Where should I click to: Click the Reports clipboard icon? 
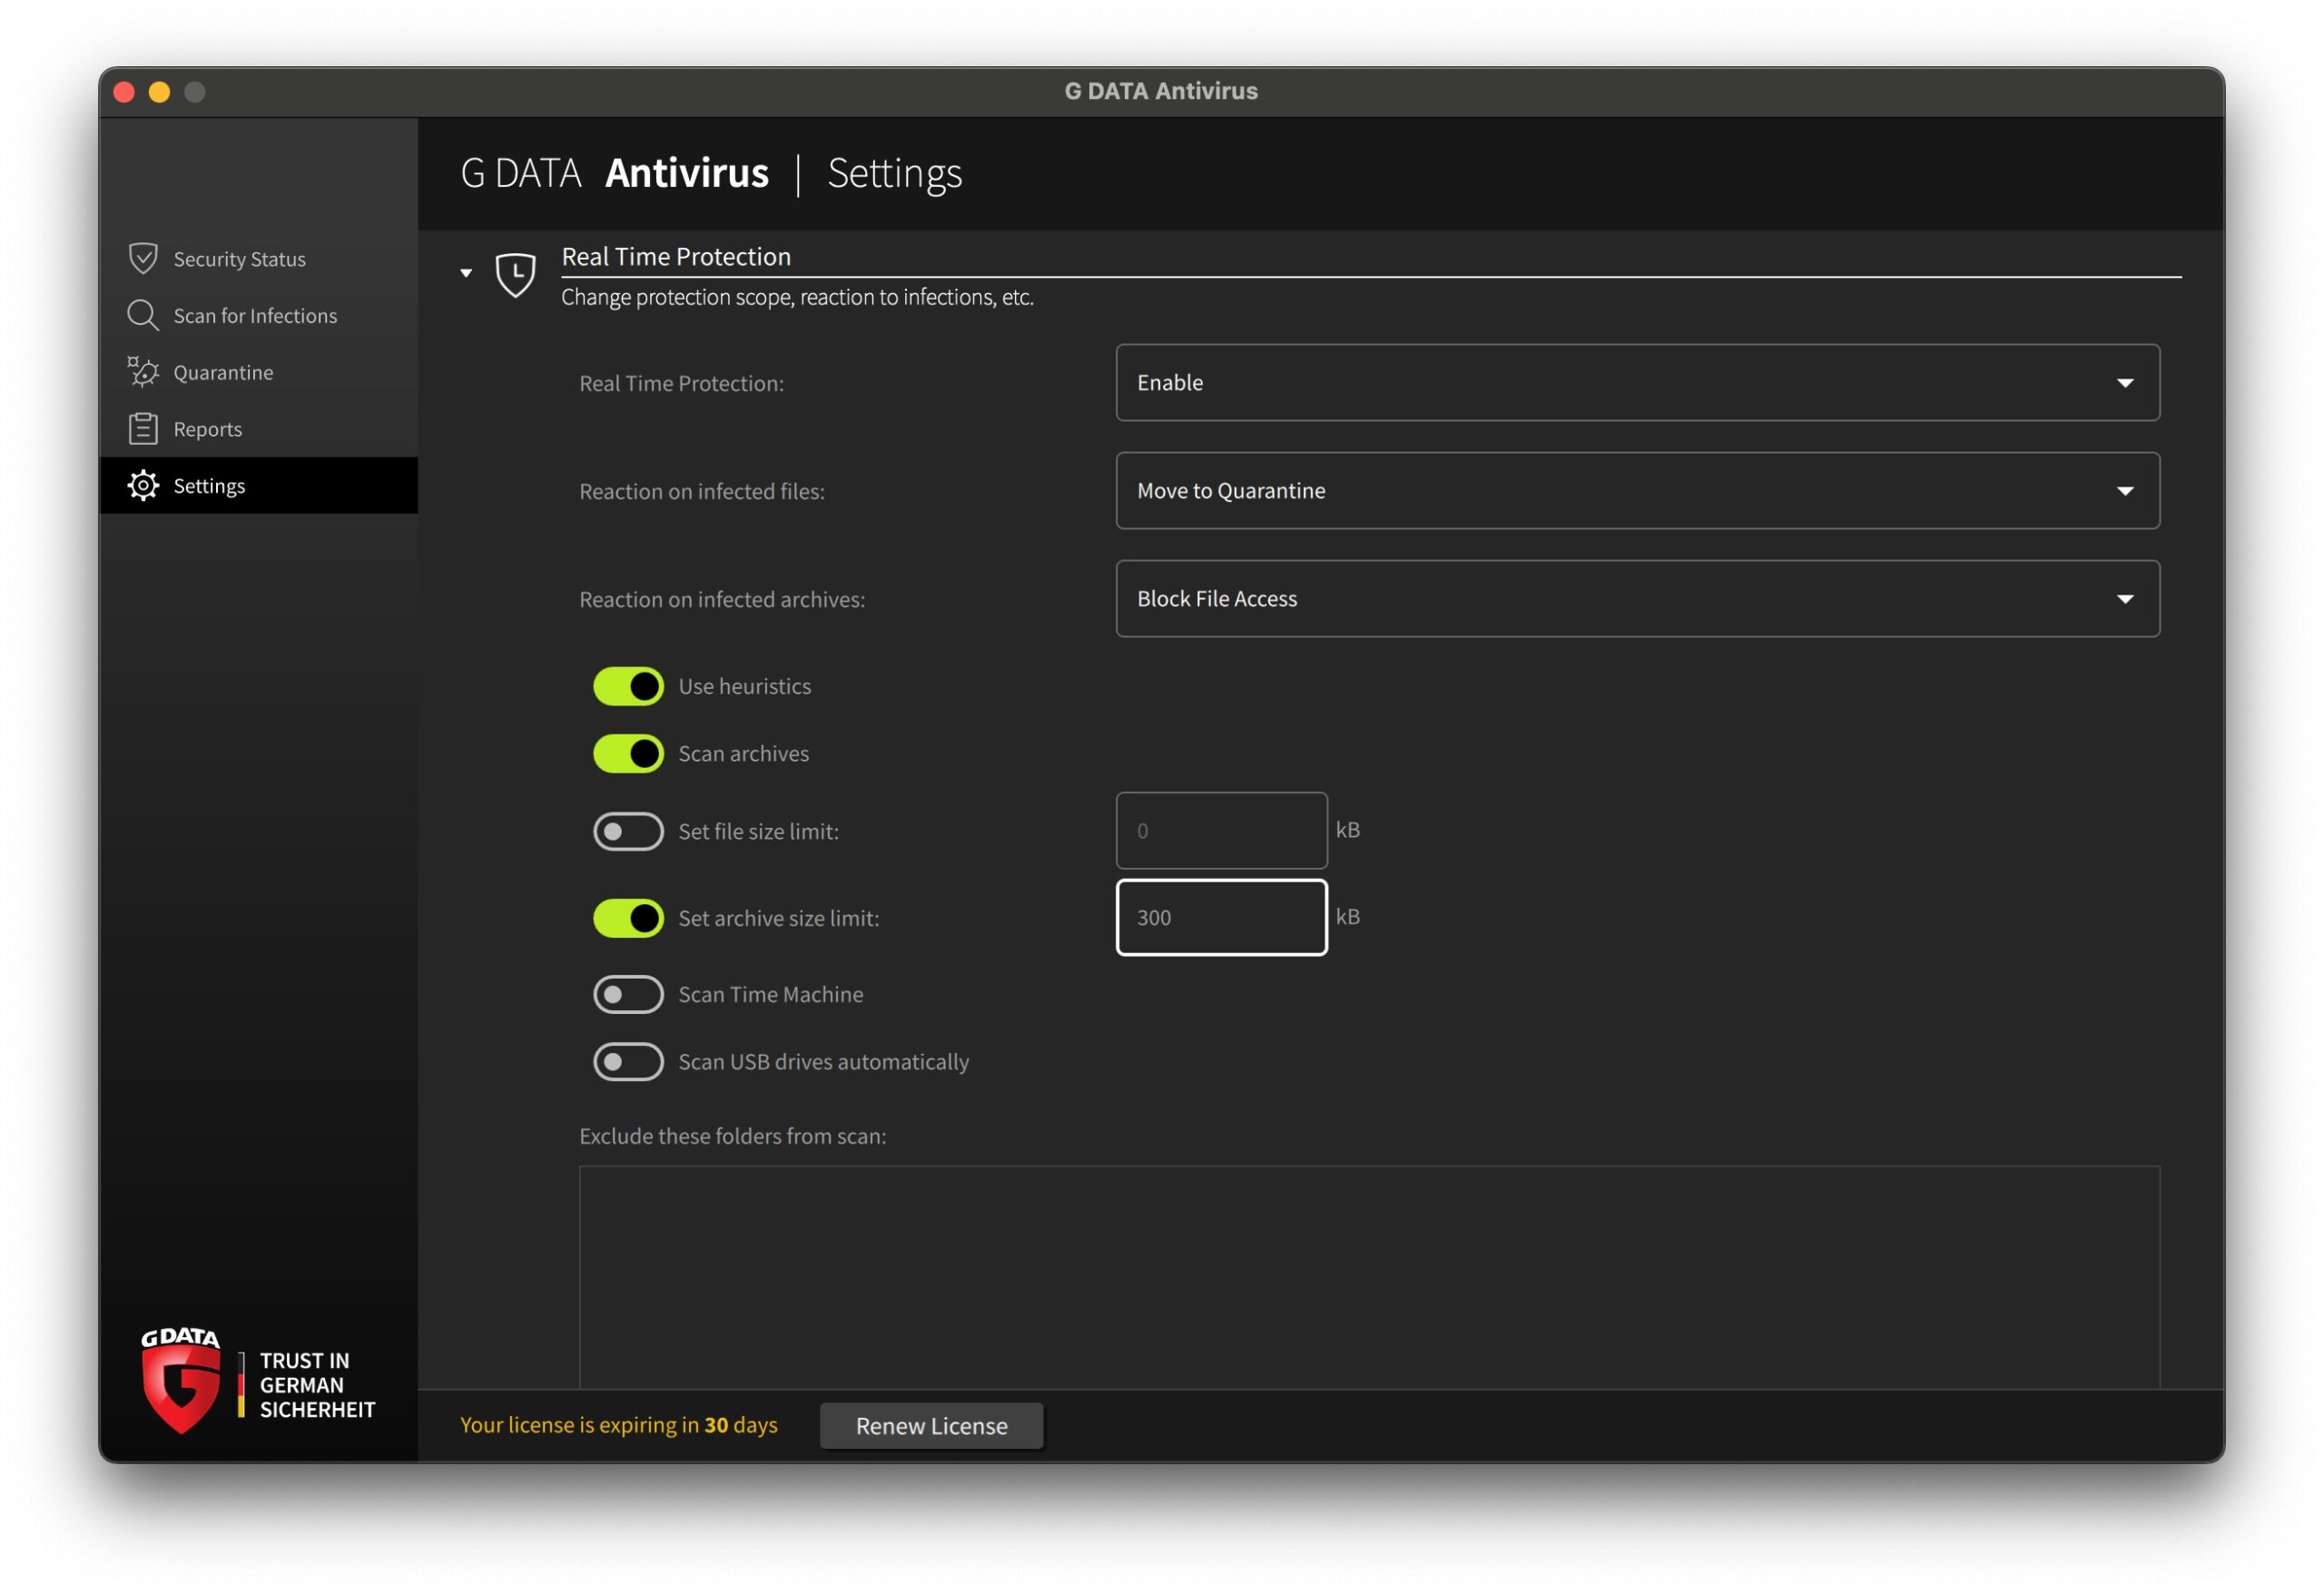point(143,428)
